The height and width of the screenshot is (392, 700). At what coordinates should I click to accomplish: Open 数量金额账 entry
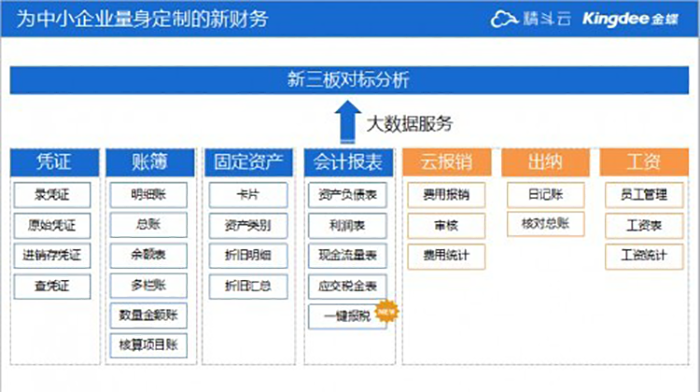[149, 315]
